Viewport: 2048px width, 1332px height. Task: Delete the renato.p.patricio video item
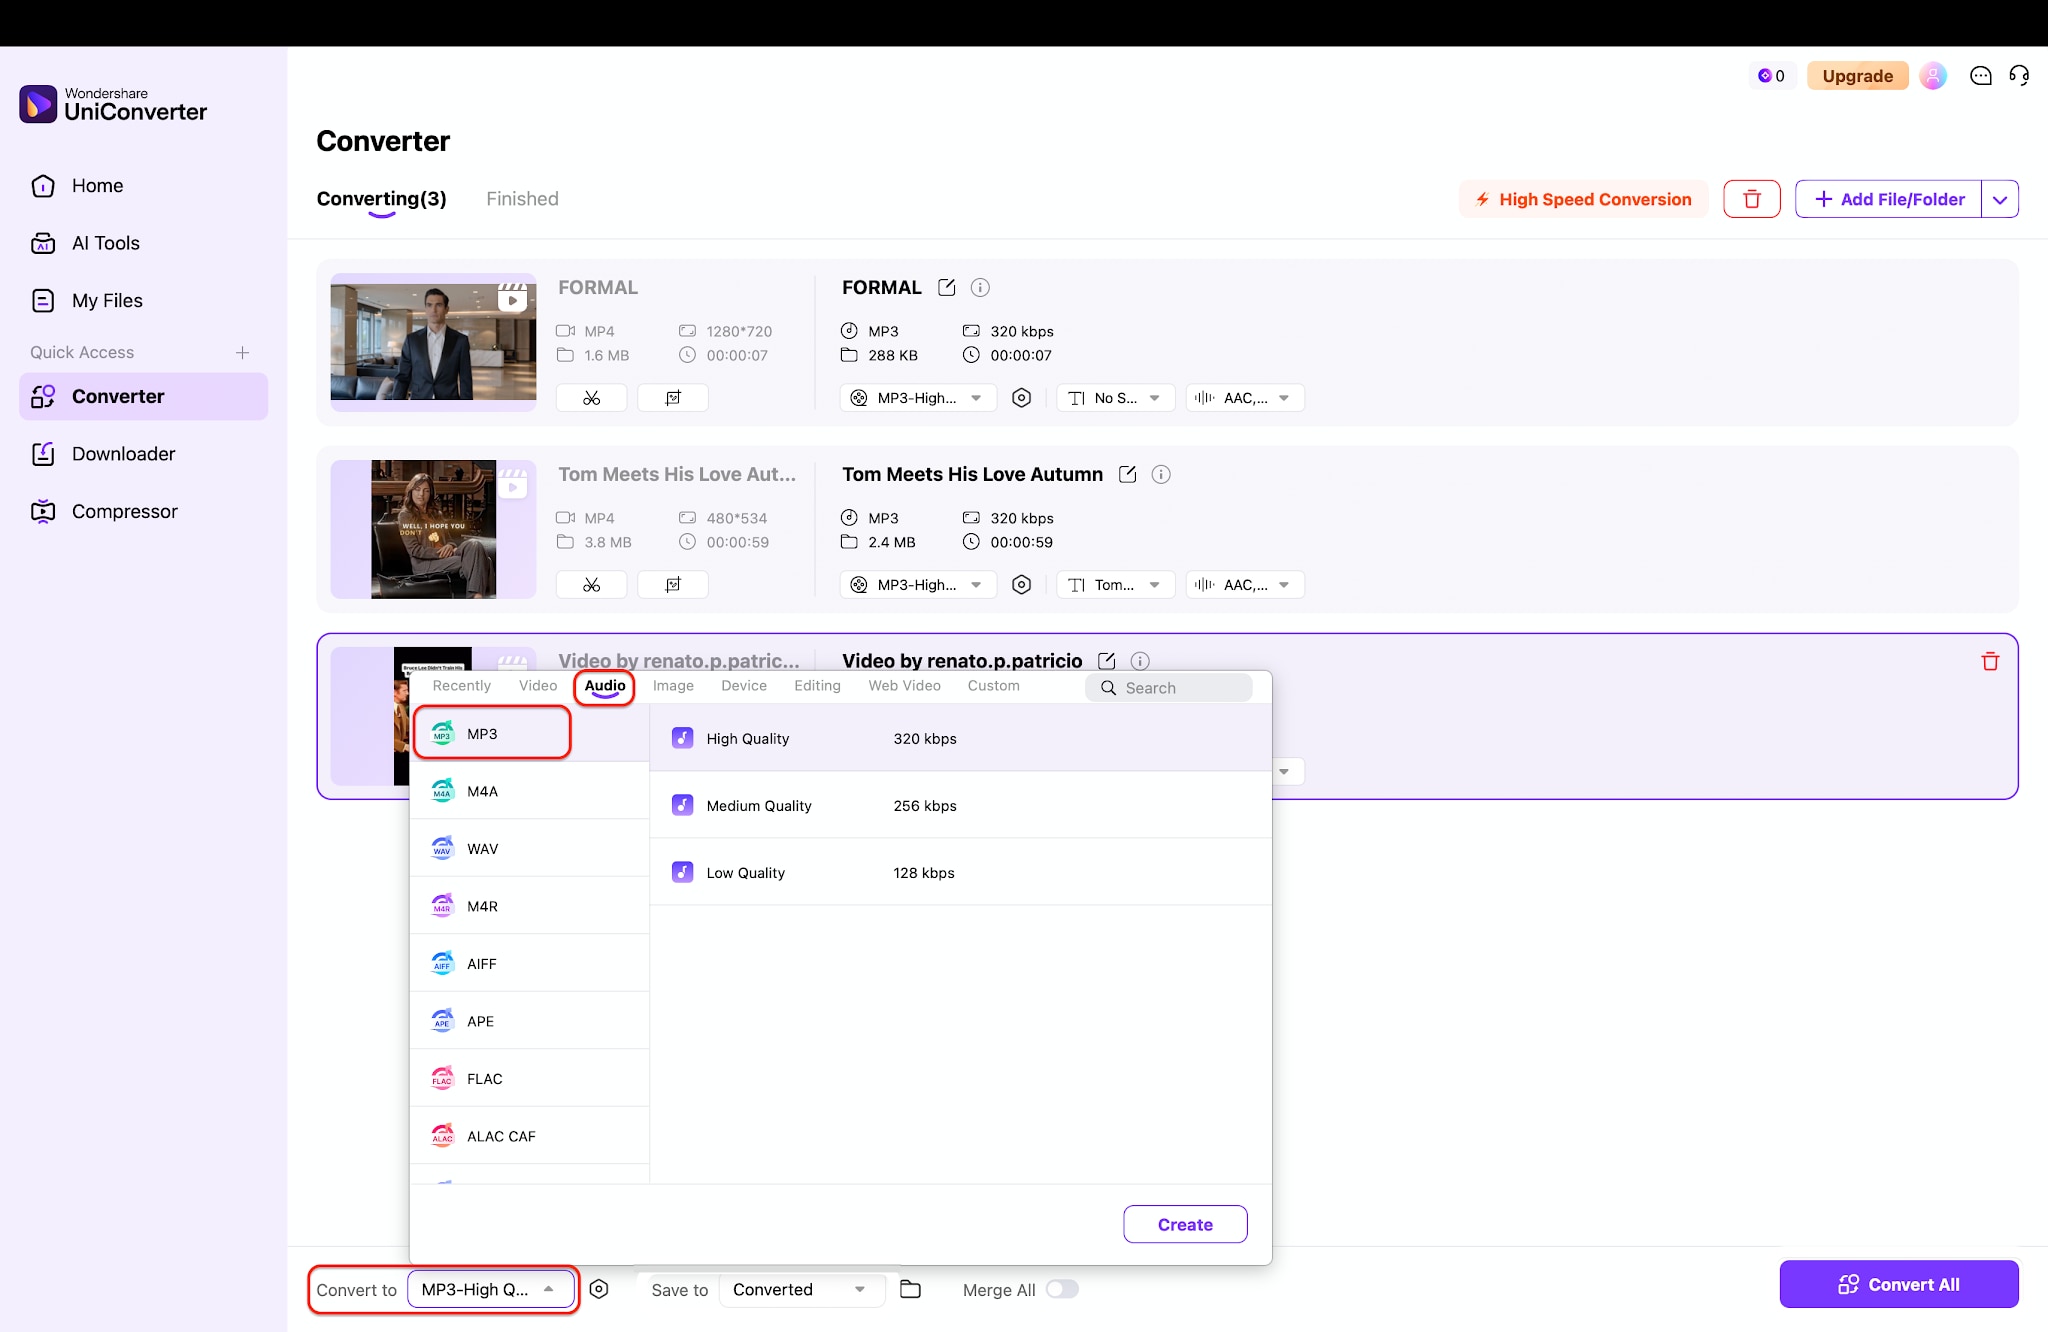click(x=1990, y=661)
